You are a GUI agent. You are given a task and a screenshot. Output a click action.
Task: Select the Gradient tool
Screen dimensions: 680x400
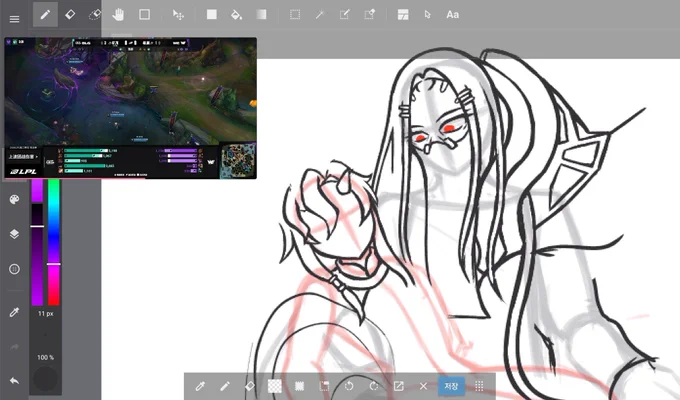pyautogui.click(x=261, y=15)
